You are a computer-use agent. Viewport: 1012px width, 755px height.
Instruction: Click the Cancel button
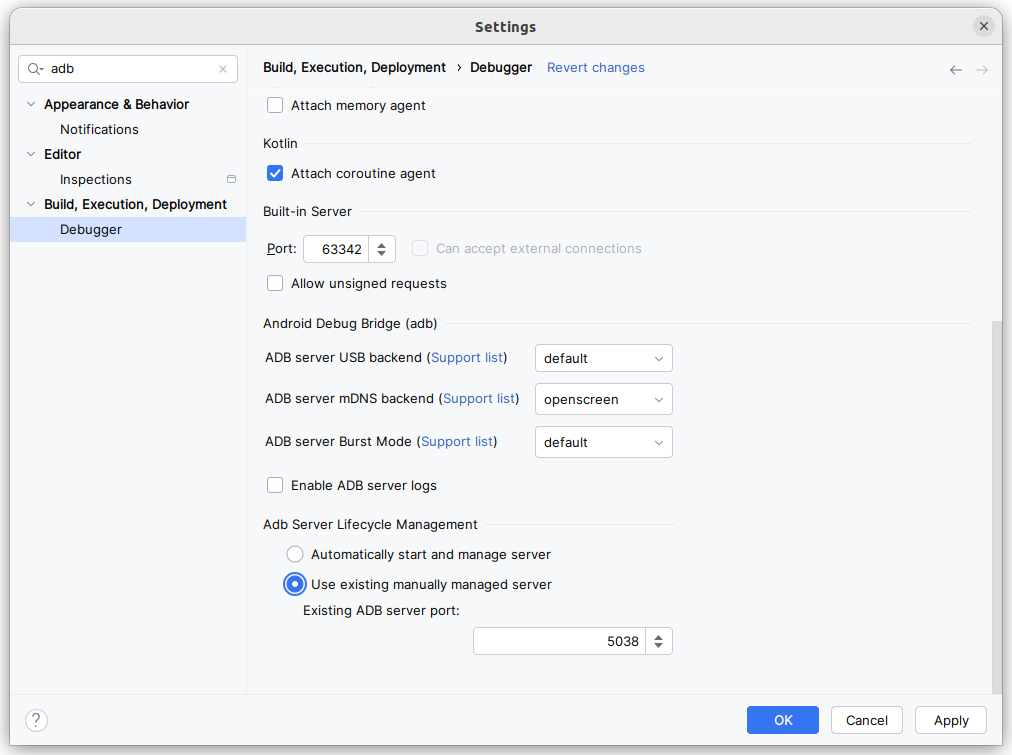pyautogui.click(x=867, y=720)
